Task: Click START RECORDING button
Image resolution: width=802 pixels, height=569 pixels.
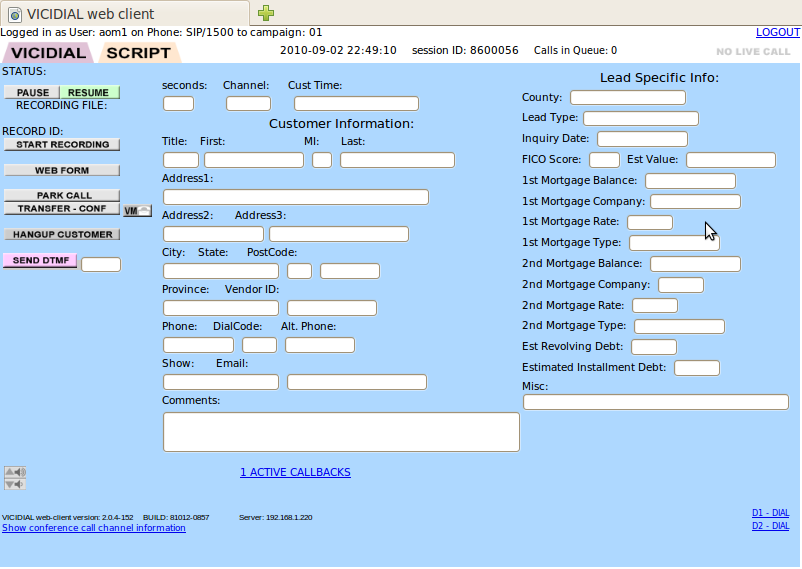Action: (62, 145)
